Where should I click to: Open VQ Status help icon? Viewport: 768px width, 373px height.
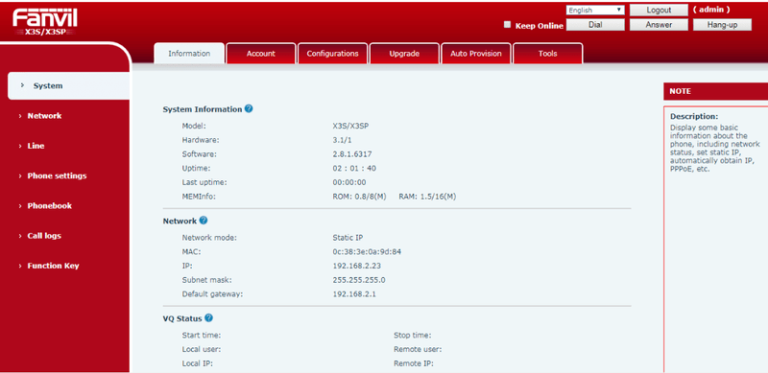coord(209,318)
